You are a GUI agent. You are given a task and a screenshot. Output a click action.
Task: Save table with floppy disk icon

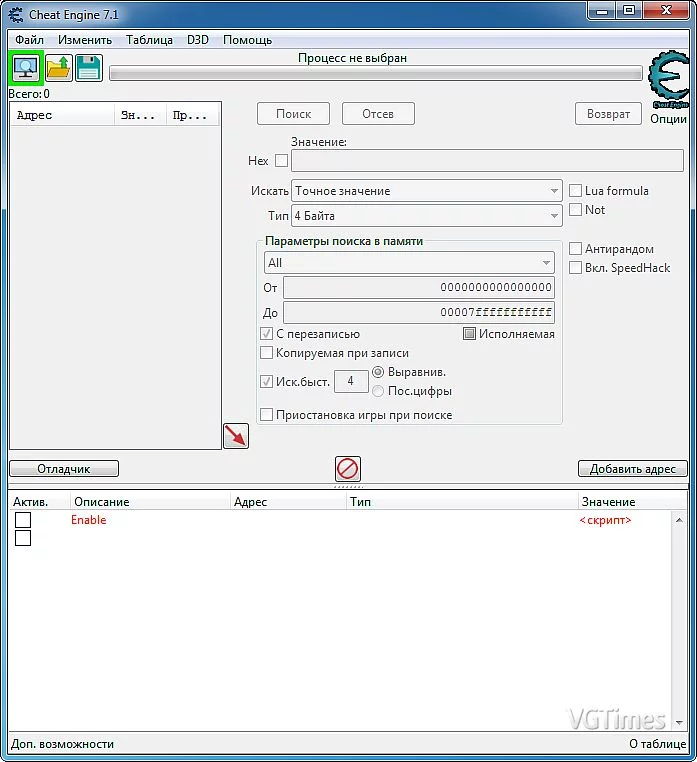(89, 68)
